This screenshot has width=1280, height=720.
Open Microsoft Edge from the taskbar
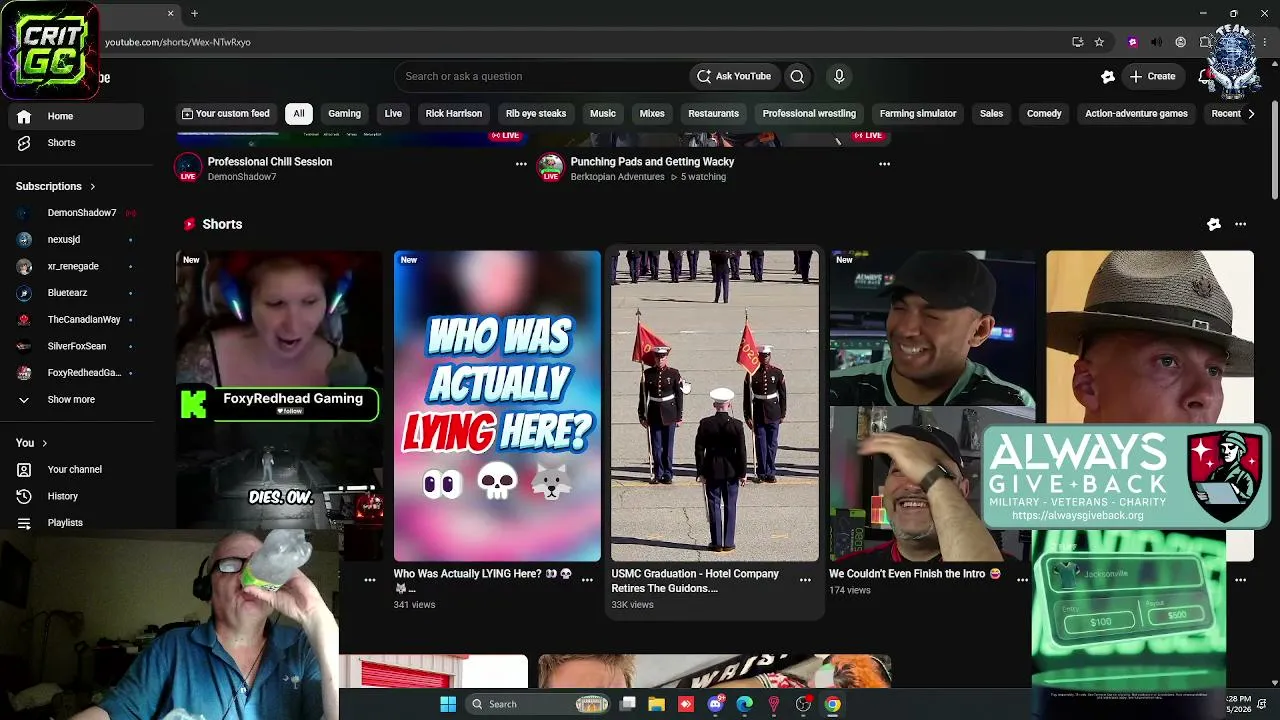[x=744, y=704]
